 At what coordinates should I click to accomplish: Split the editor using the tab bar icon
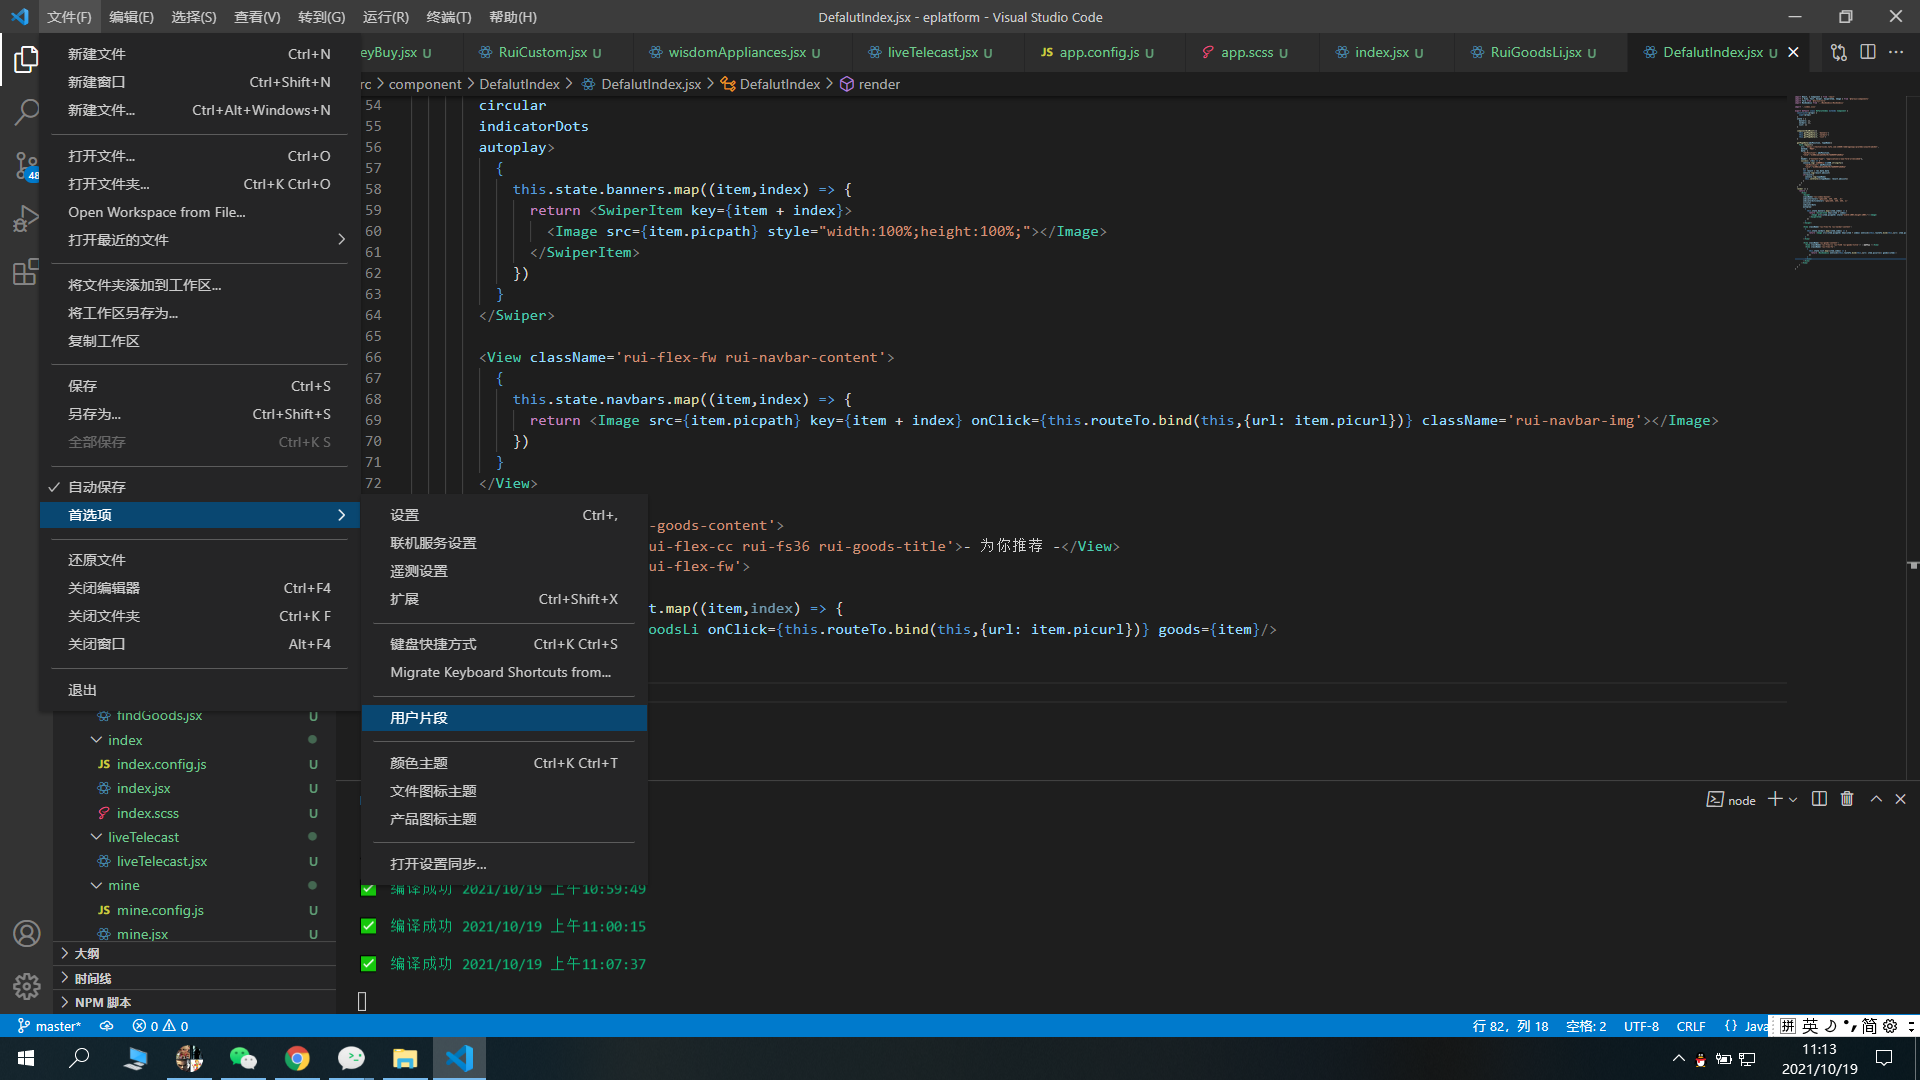(x=1868, y=52)
